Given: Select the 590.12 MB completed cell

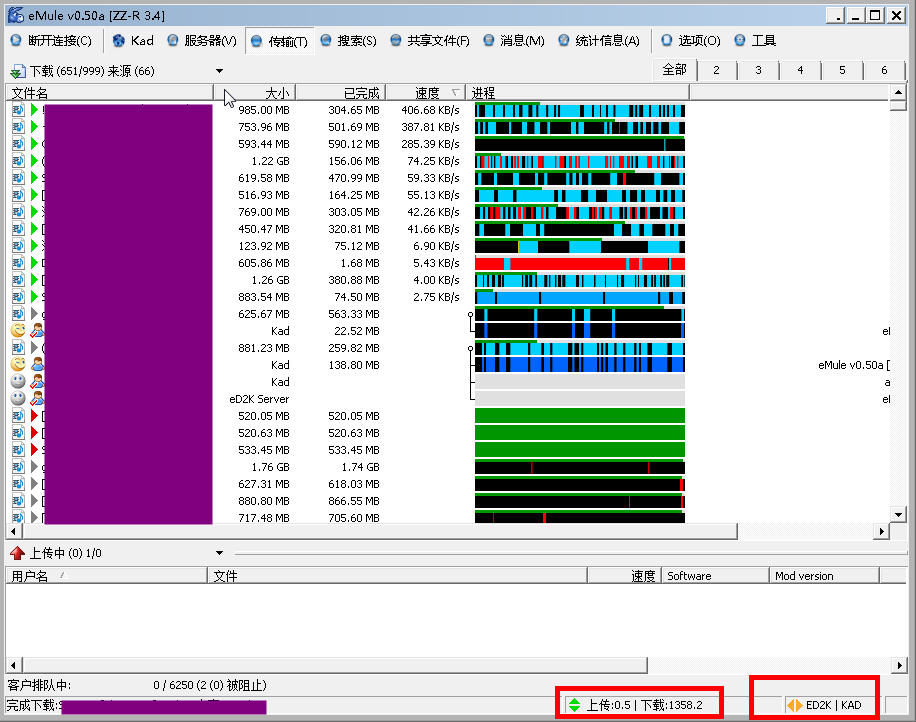Looking at the screenshot, I should pos(353,144).
